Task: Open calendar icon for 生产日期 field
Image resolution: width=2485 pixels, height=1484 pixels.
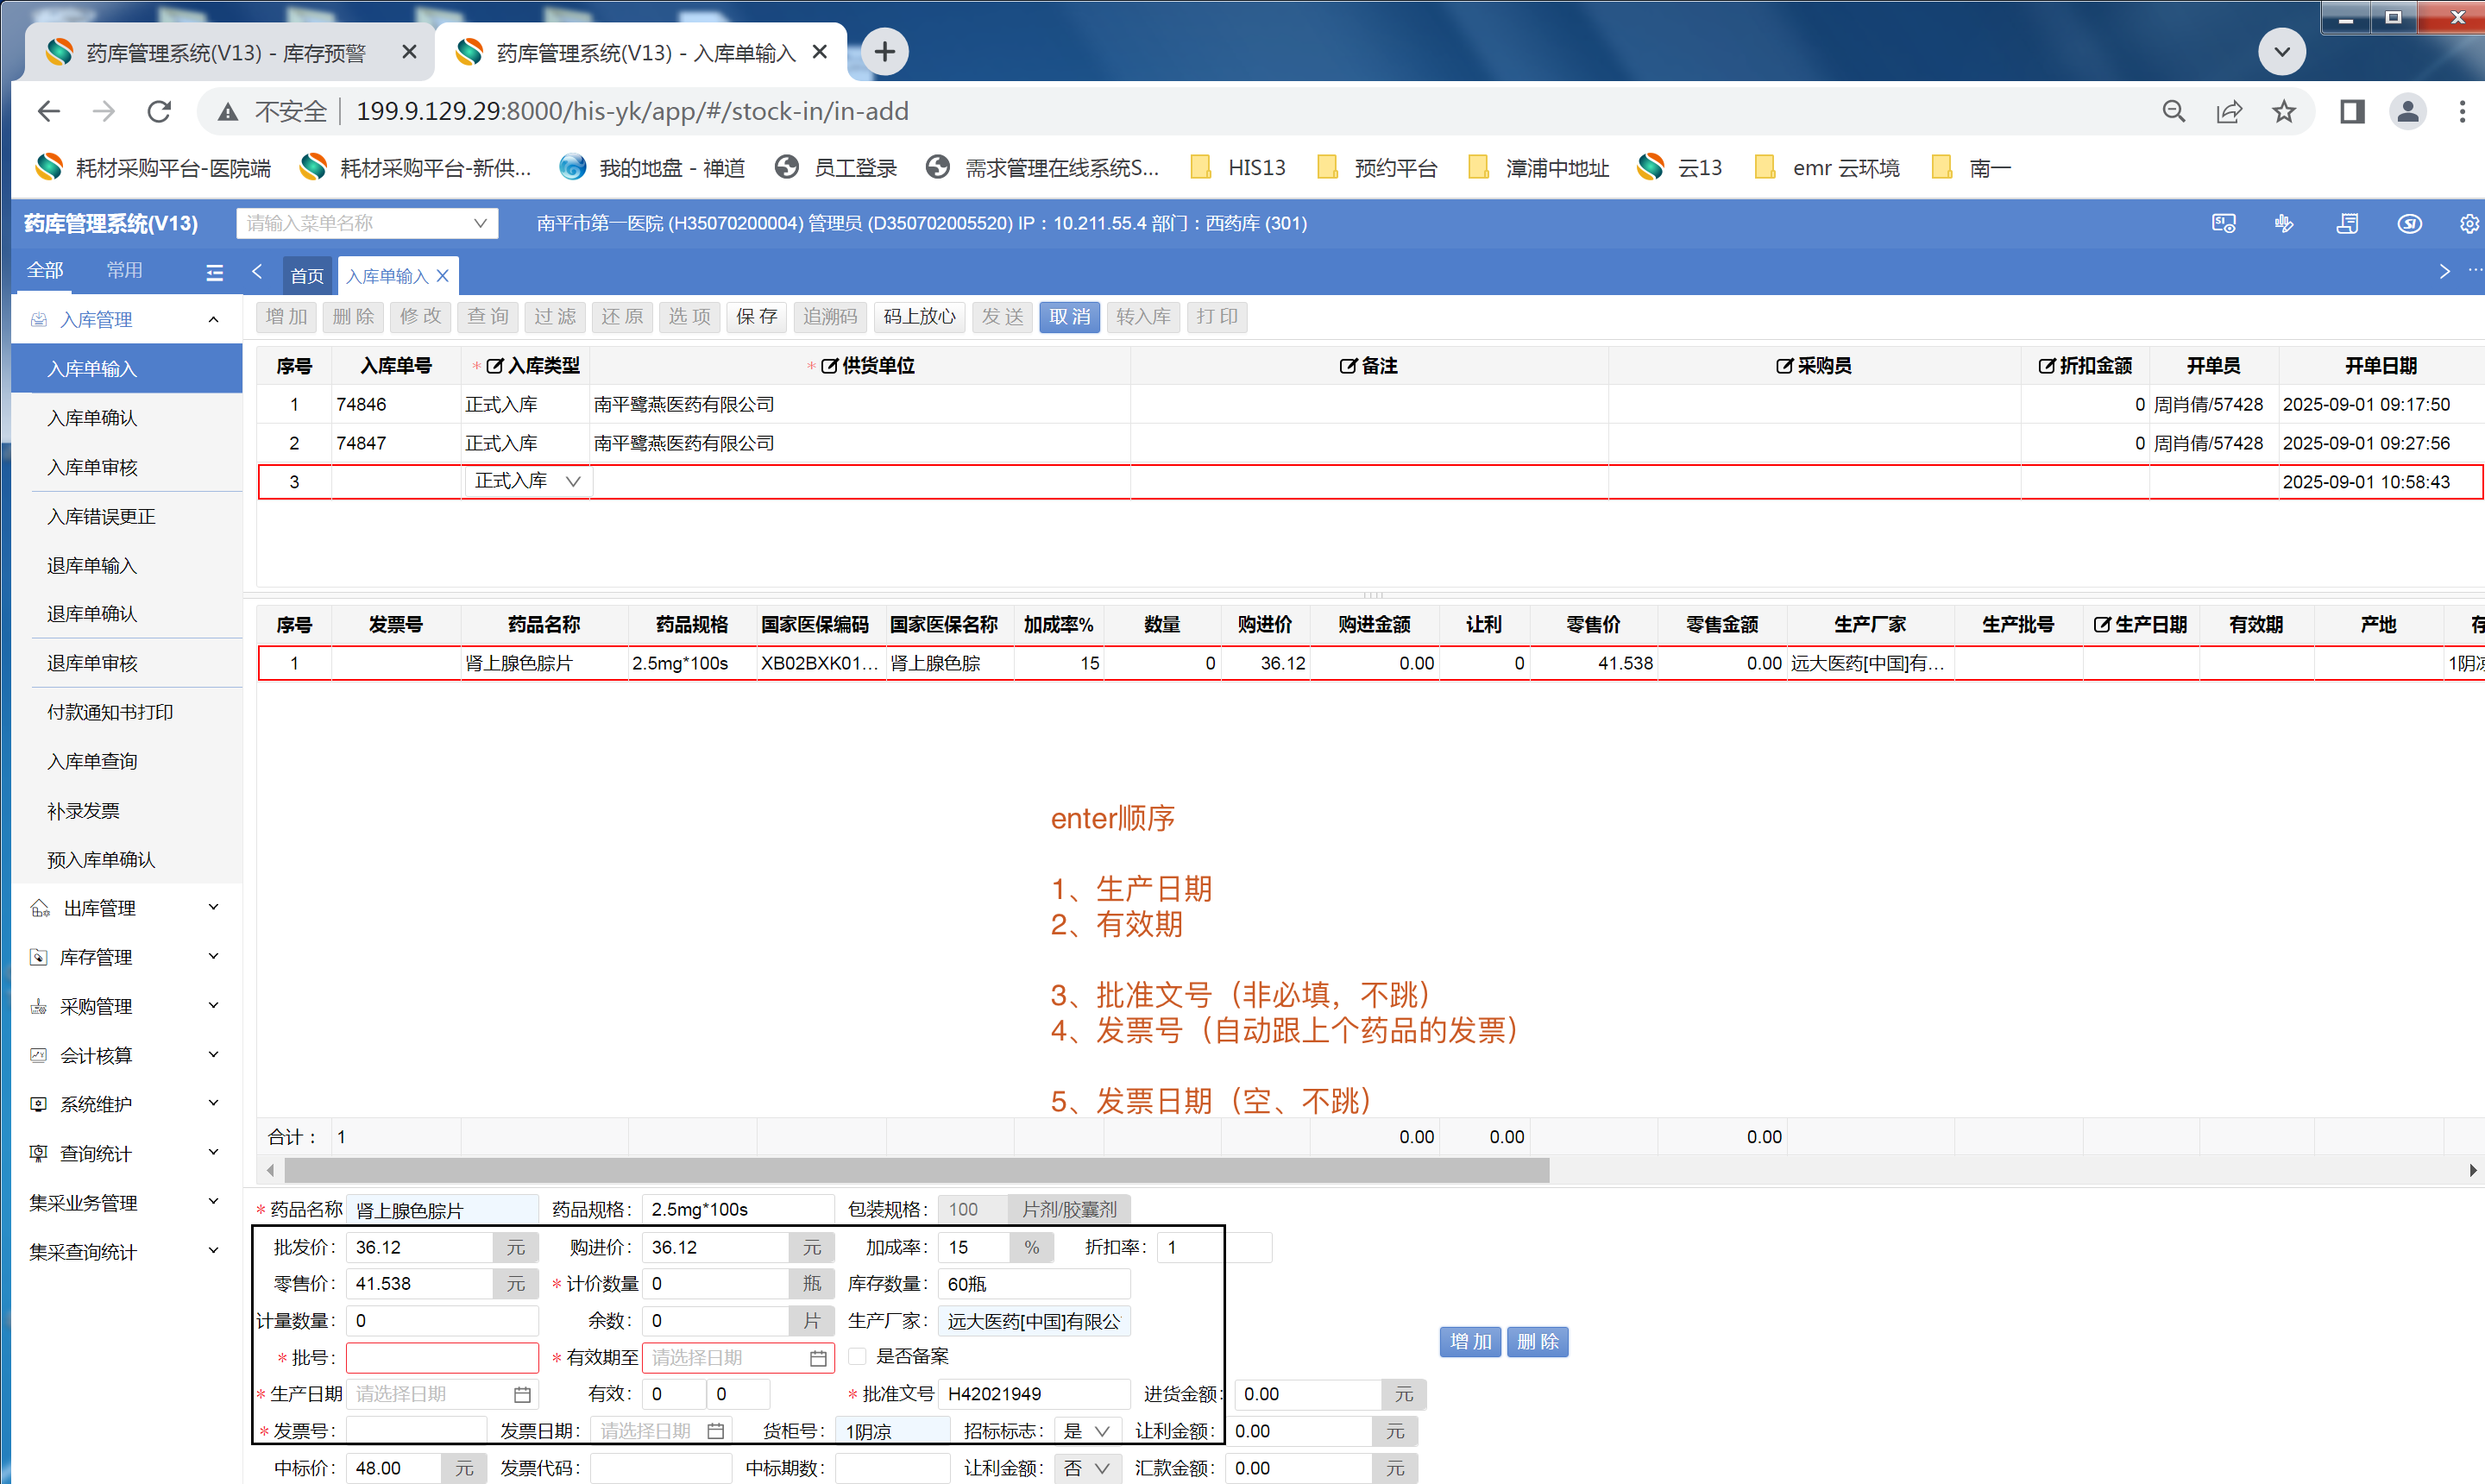Action: pos(521,1394)
